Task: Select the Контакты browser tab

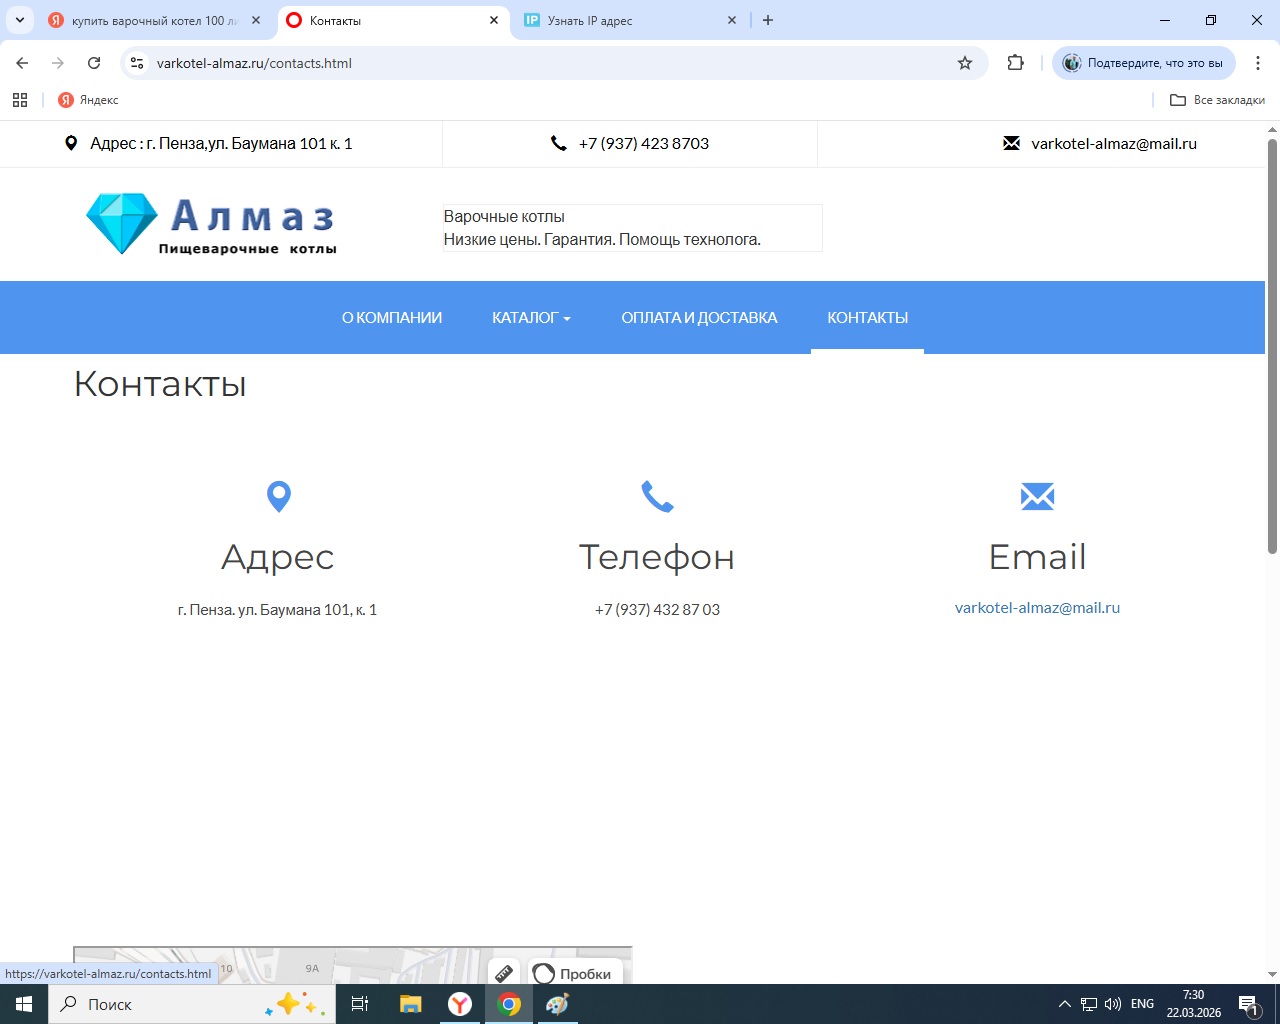Action: click(392, 20)
